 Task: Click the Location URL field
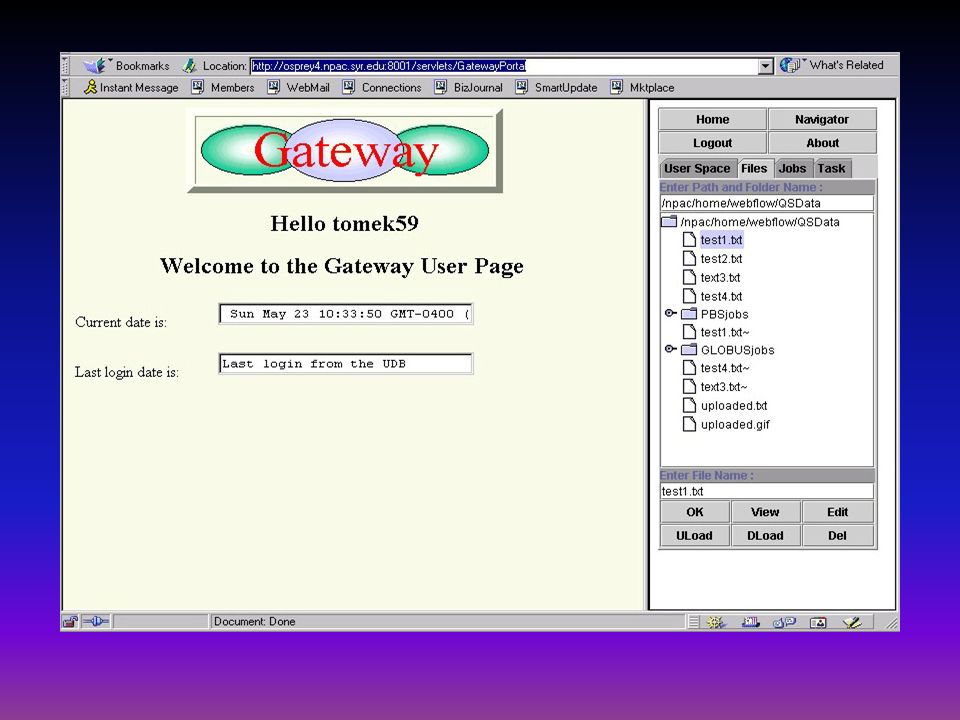[x=504, y=66]
